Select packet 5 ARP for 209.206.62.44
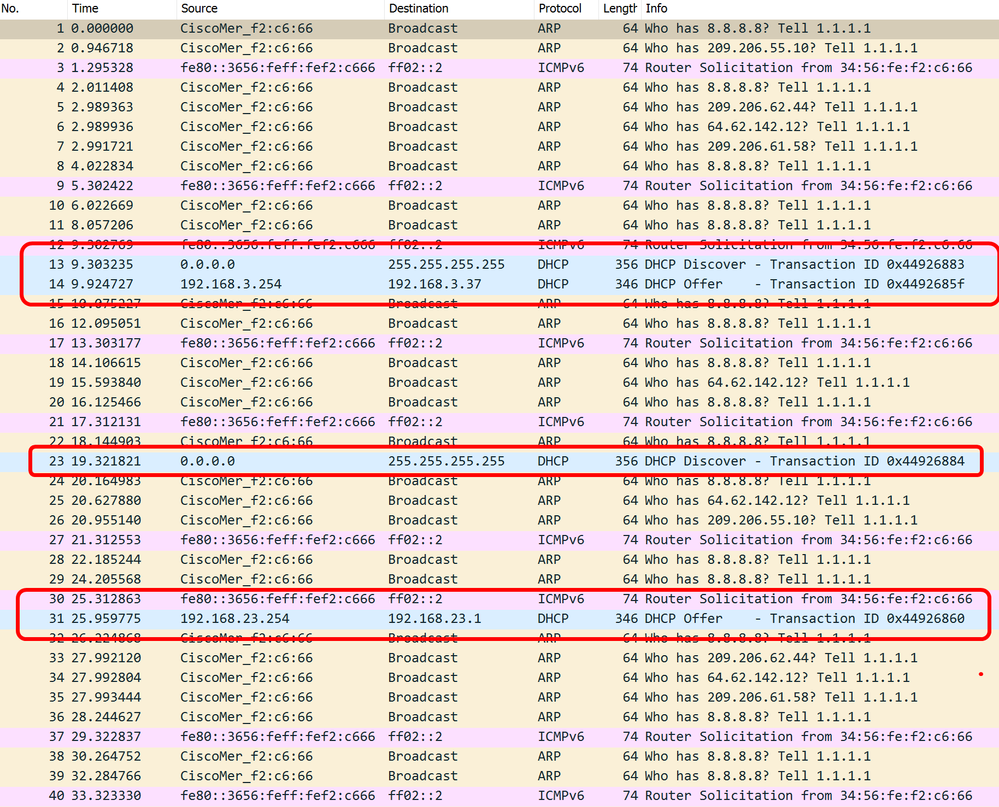Image resolution: width=999 pixels, height=807 pixels. (x=500, y=107)
